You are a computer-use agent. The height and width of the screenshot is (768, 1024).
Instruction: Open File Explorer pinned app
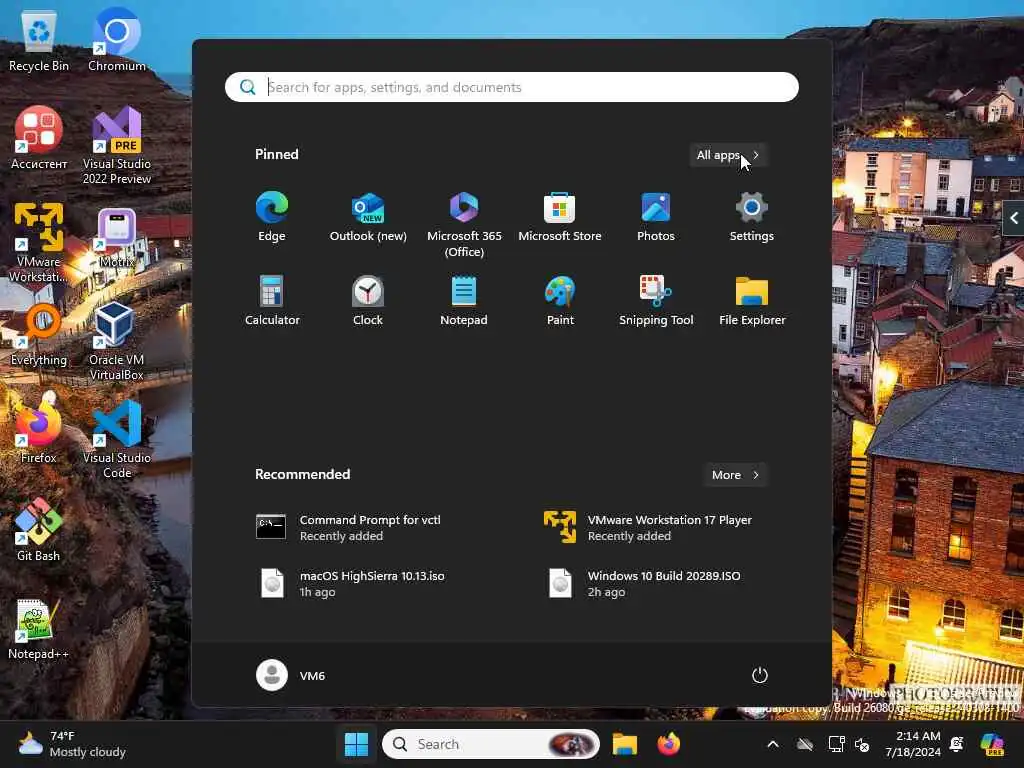point(752,301)
